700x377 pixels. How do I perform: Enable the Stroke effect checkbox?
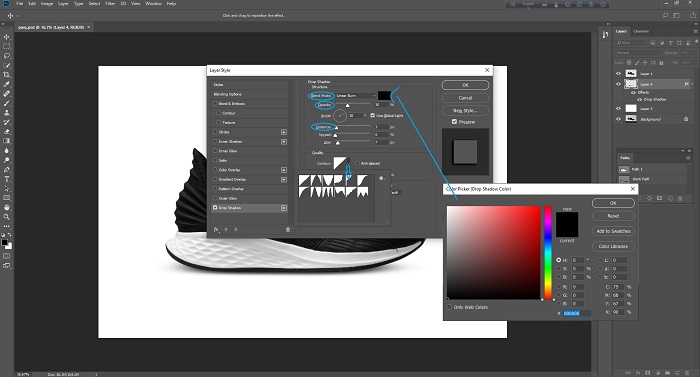click(x=215, y=132)
